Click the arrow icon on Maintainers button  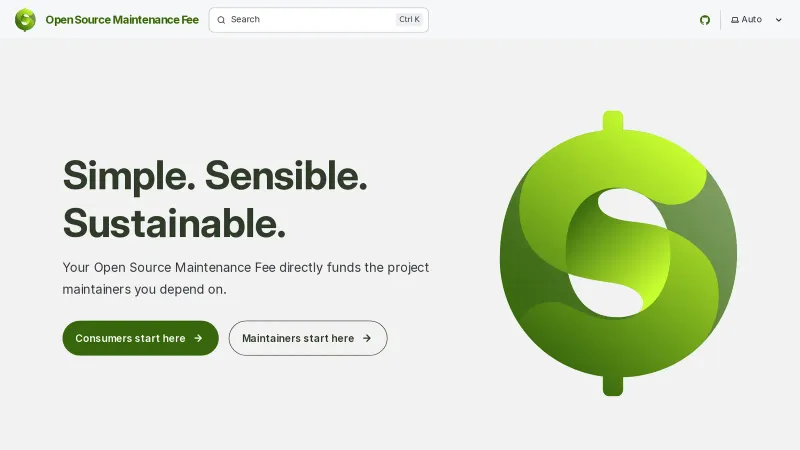click(x=367, y=338)
